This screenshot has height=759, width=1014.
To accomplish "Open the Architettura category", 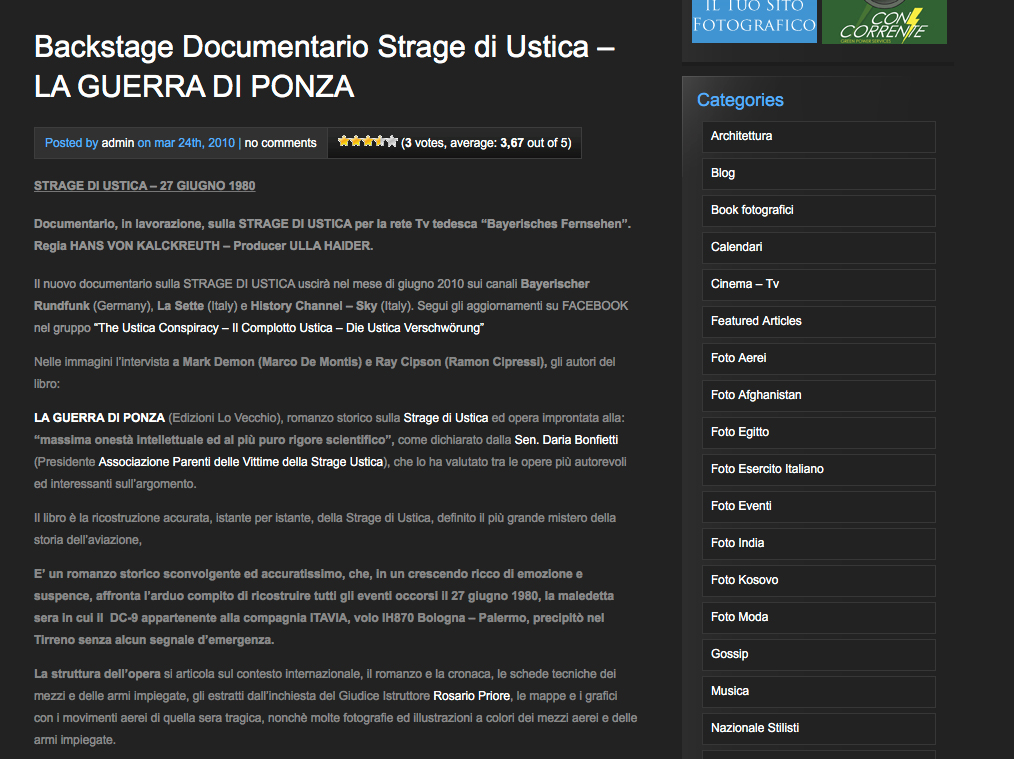I will (x=741, y=136).
